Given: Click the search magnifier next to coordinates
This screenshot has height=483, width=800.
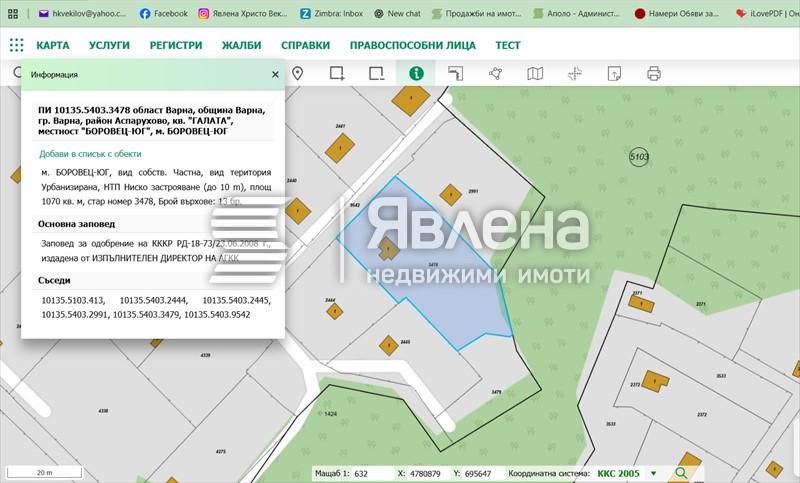Looking at the screenshot, I should [681, 473].
